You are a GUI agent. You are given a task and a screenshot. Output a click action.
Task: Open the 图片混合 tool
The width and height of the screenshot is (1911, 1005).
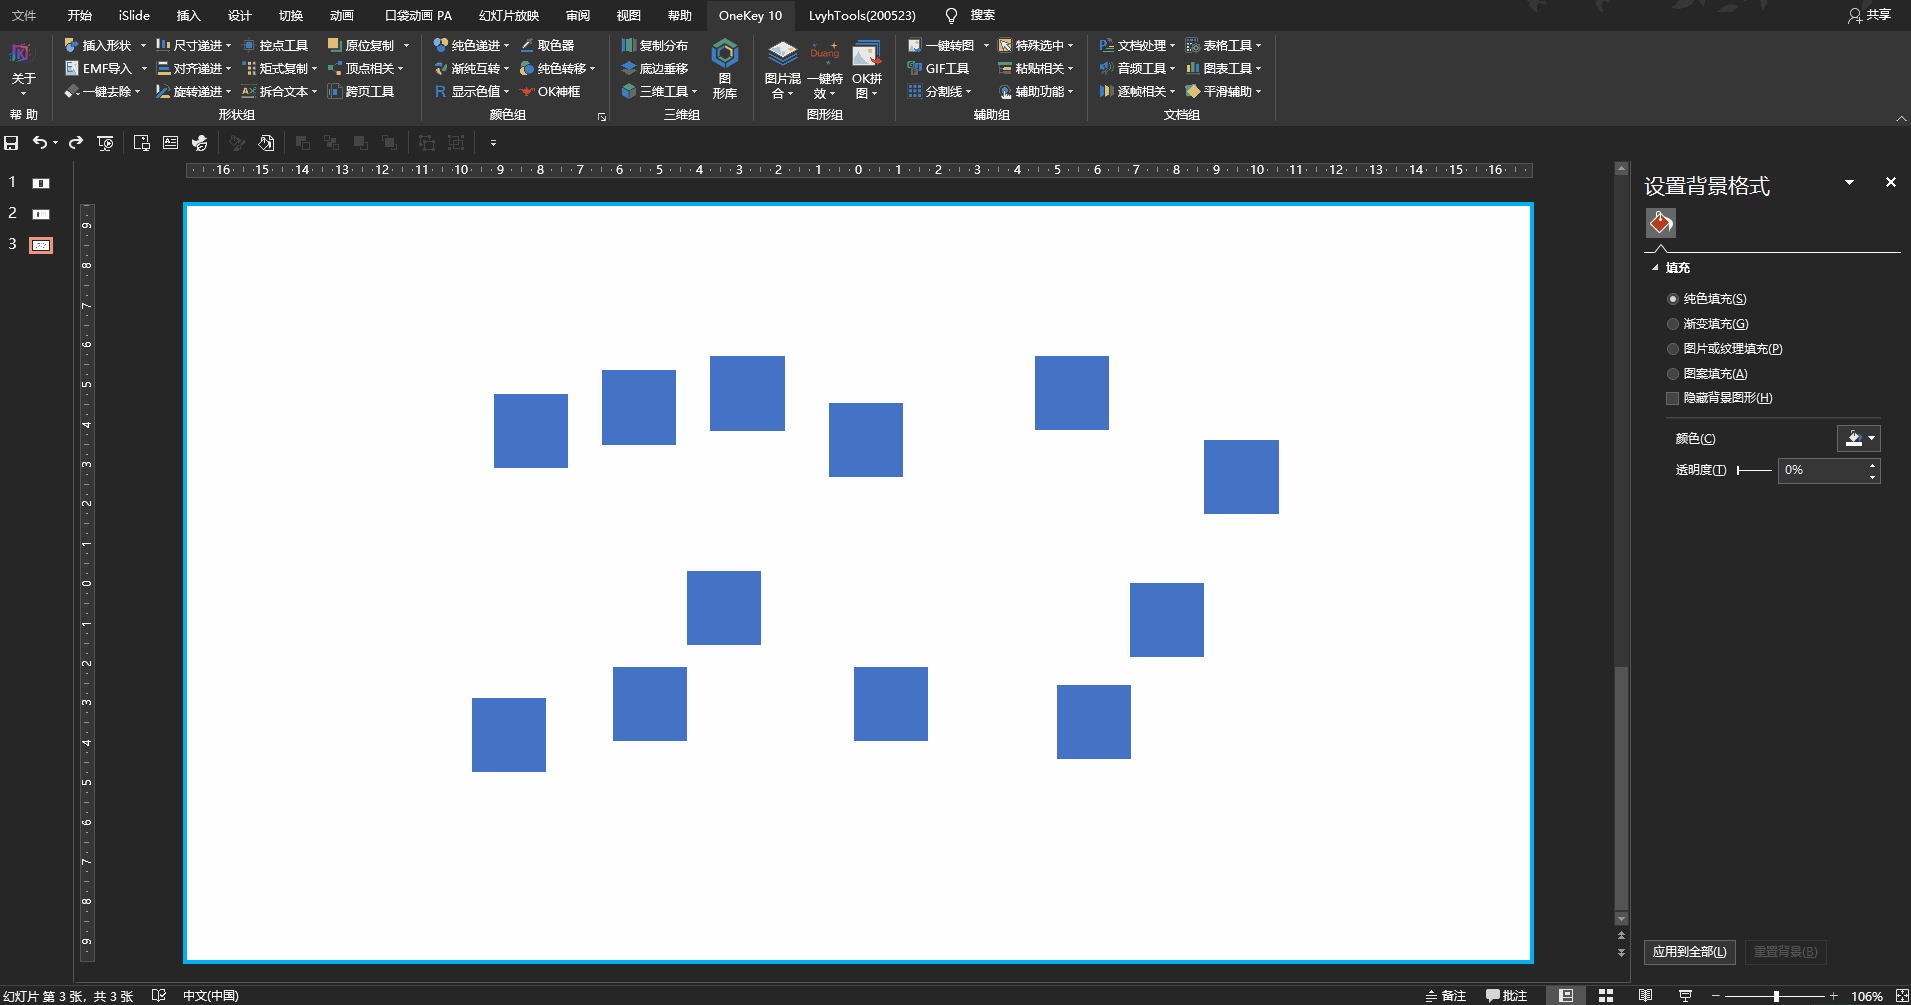pos(782,70)
